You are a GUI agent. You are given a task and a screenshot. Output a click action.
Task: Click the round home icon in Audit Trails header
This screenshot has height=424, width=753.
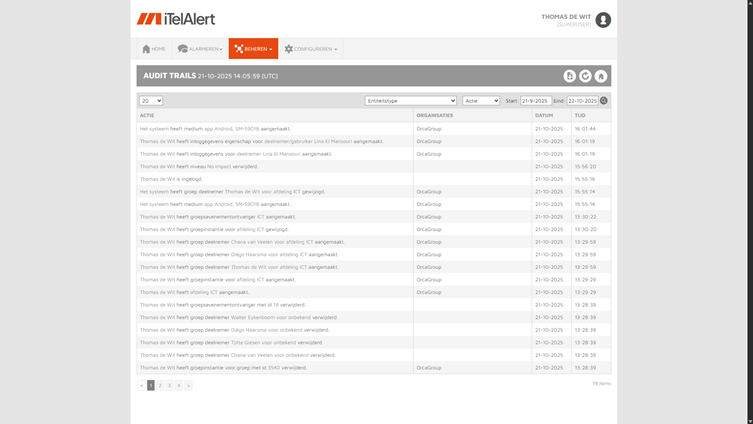(601, 76)
